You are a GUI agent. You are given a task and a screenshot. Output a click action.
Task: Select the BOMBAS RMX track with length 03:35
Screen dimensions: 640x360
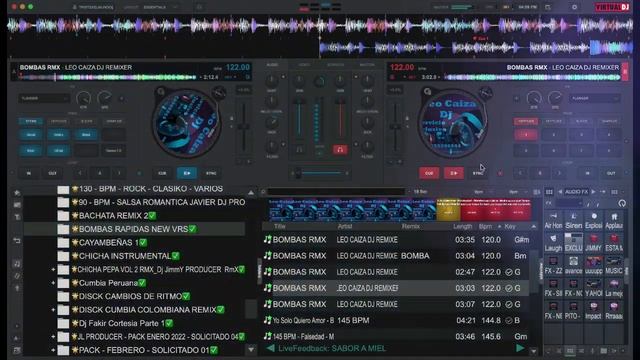(x=396, y=240)
